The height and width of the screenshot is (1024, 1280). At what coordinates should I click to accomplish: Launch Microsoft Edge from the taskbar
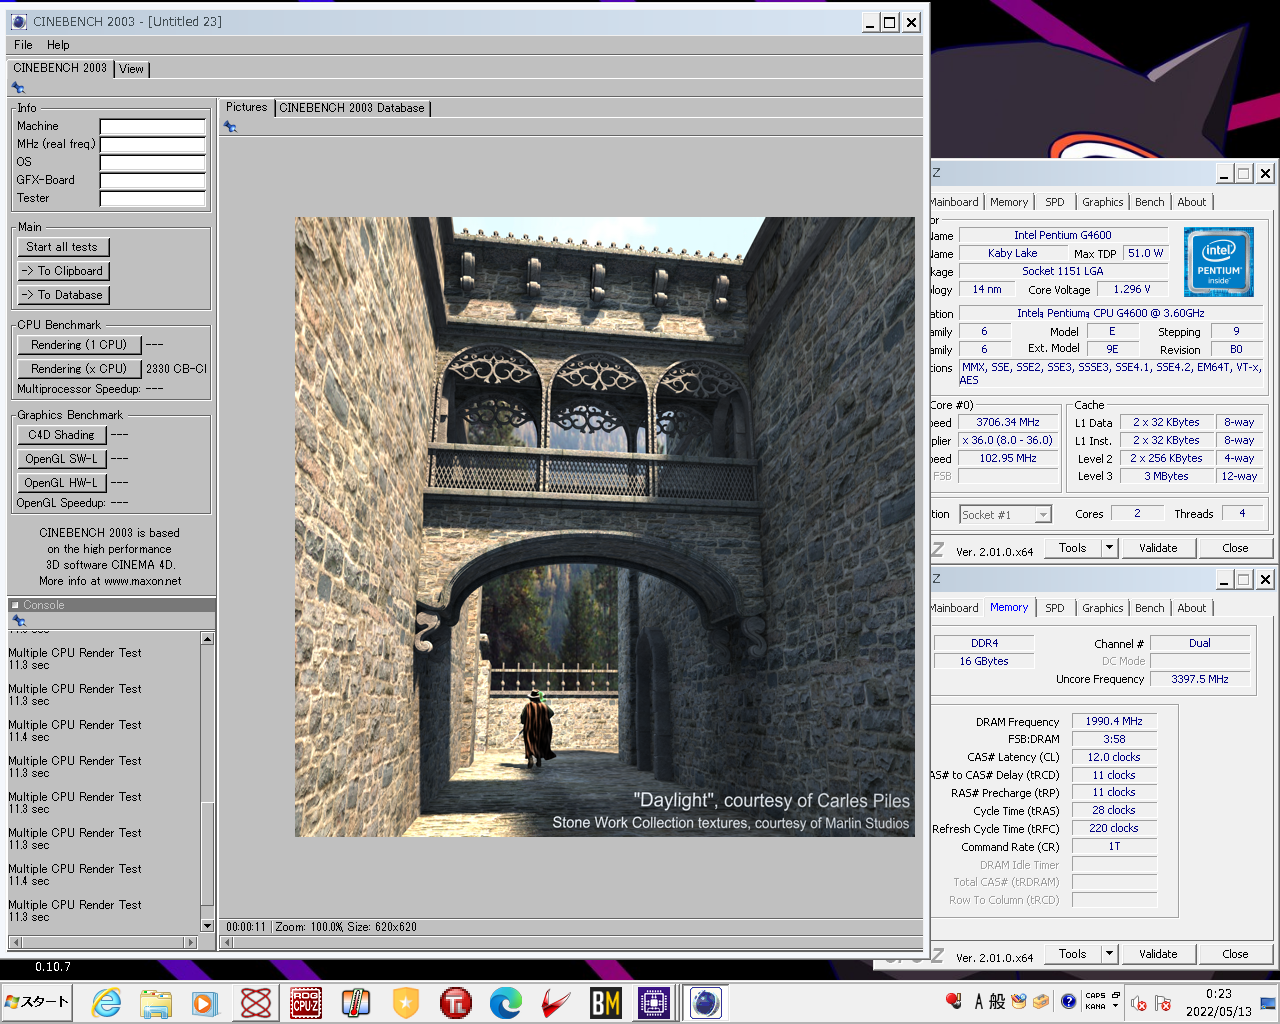click(x=505, y=1003)
